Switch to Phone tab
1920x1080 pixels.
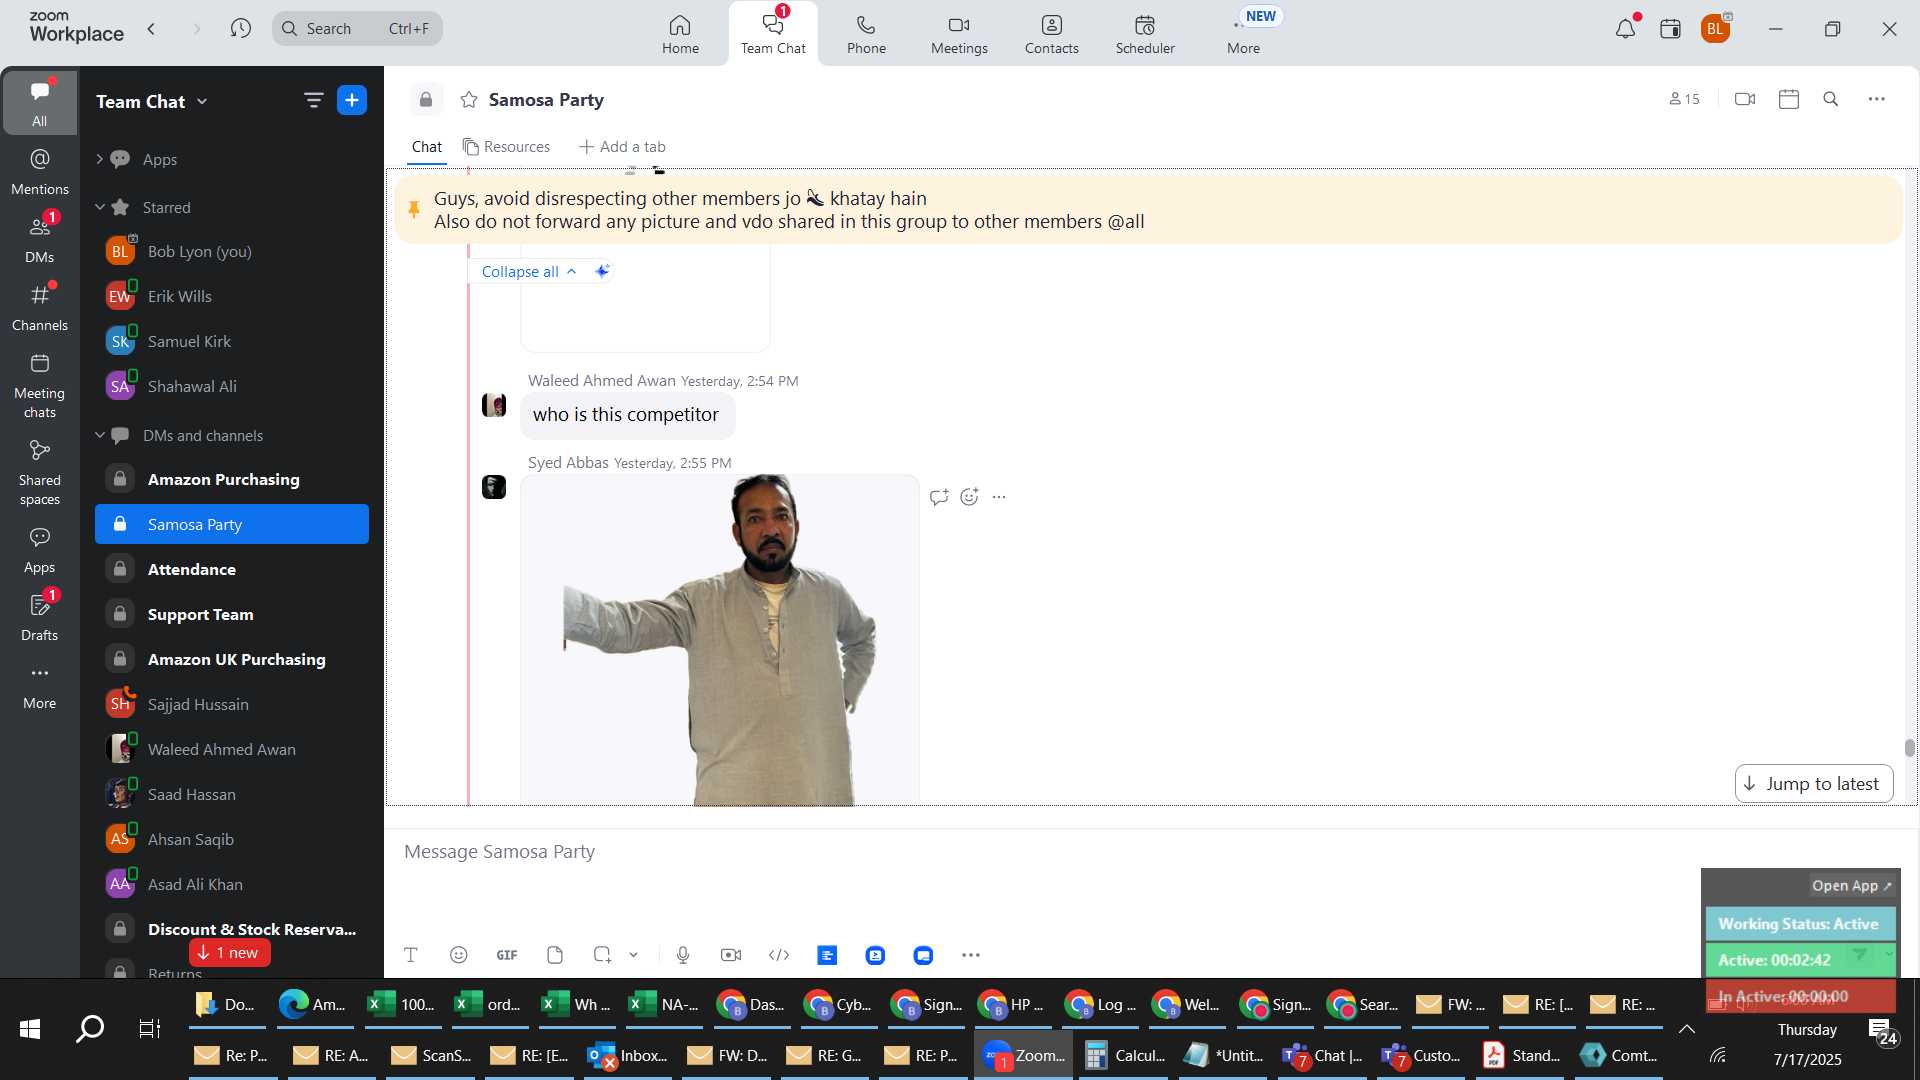point(866,34)
